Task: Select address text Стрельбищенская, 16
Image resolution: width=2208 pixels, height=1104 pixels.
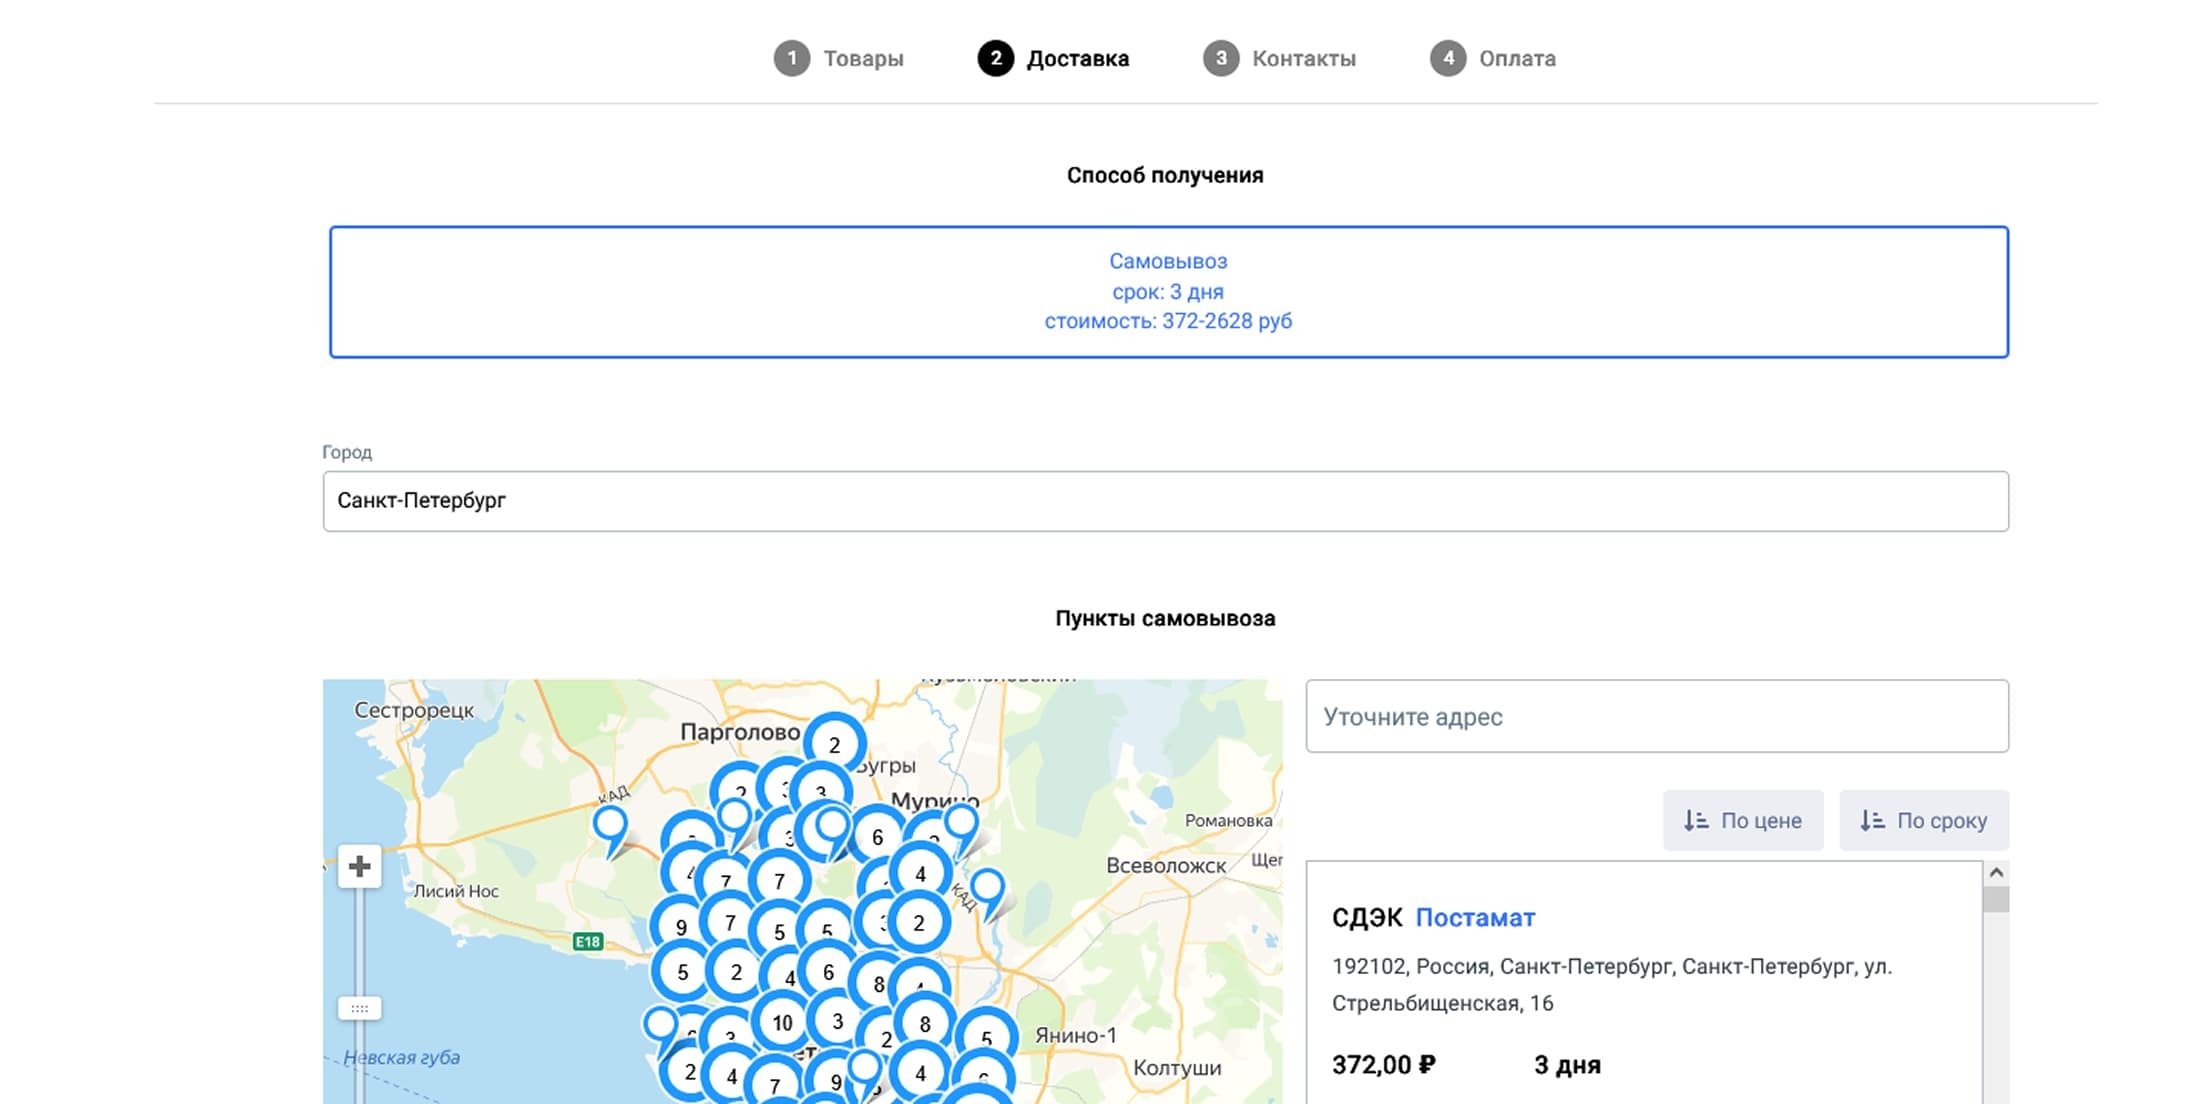Action: coord(1442,1003)
